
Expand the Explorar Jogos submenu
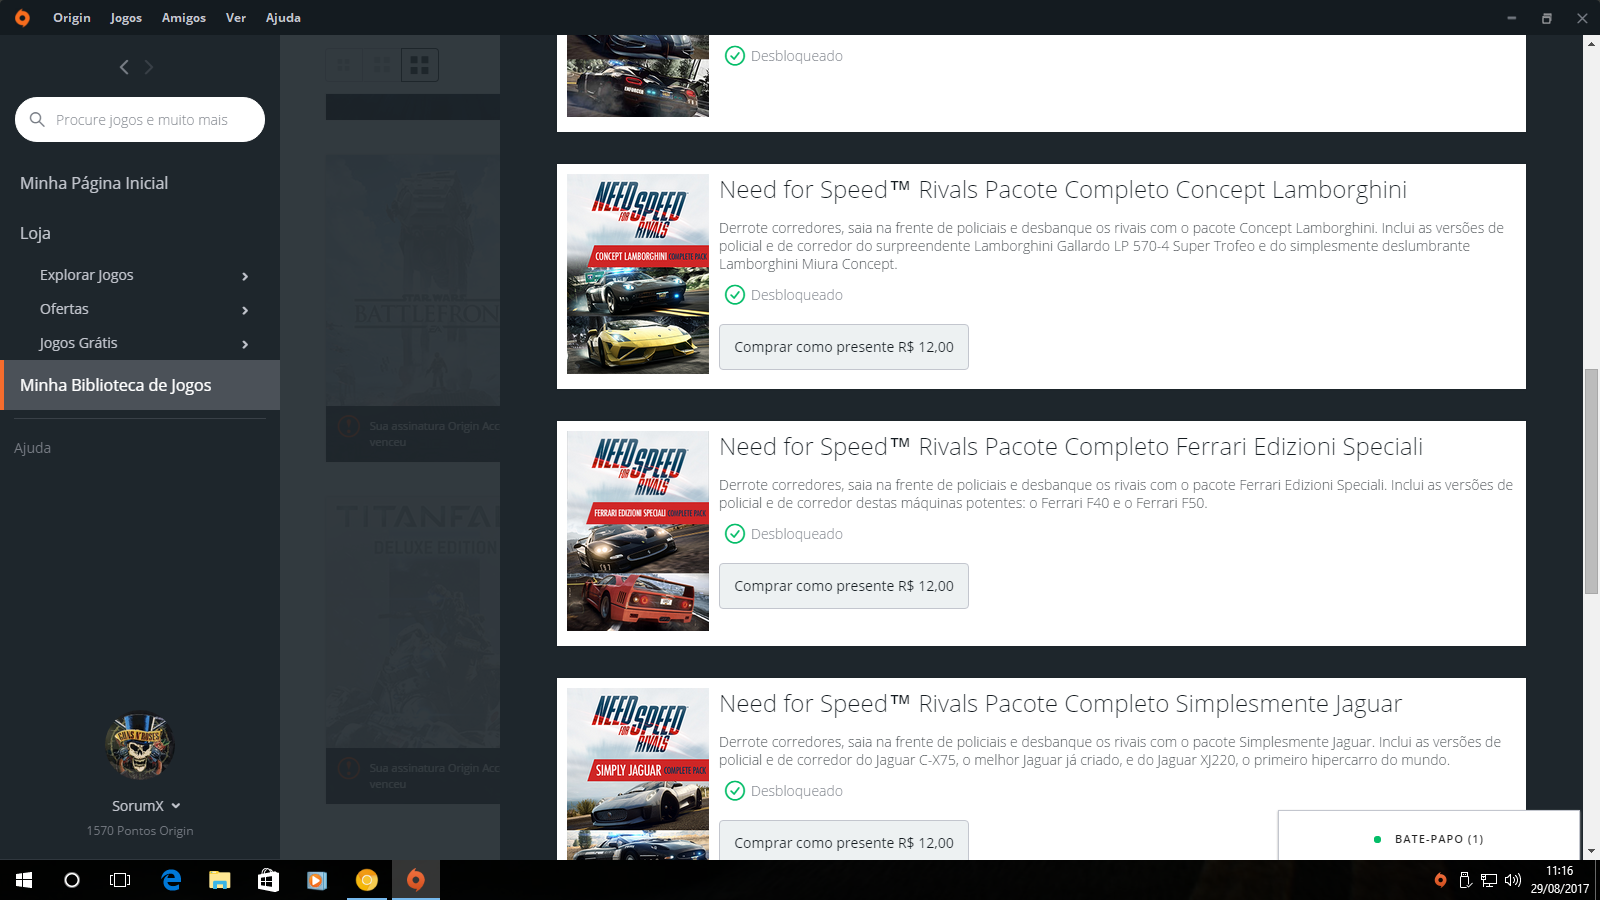click(245, 276)
